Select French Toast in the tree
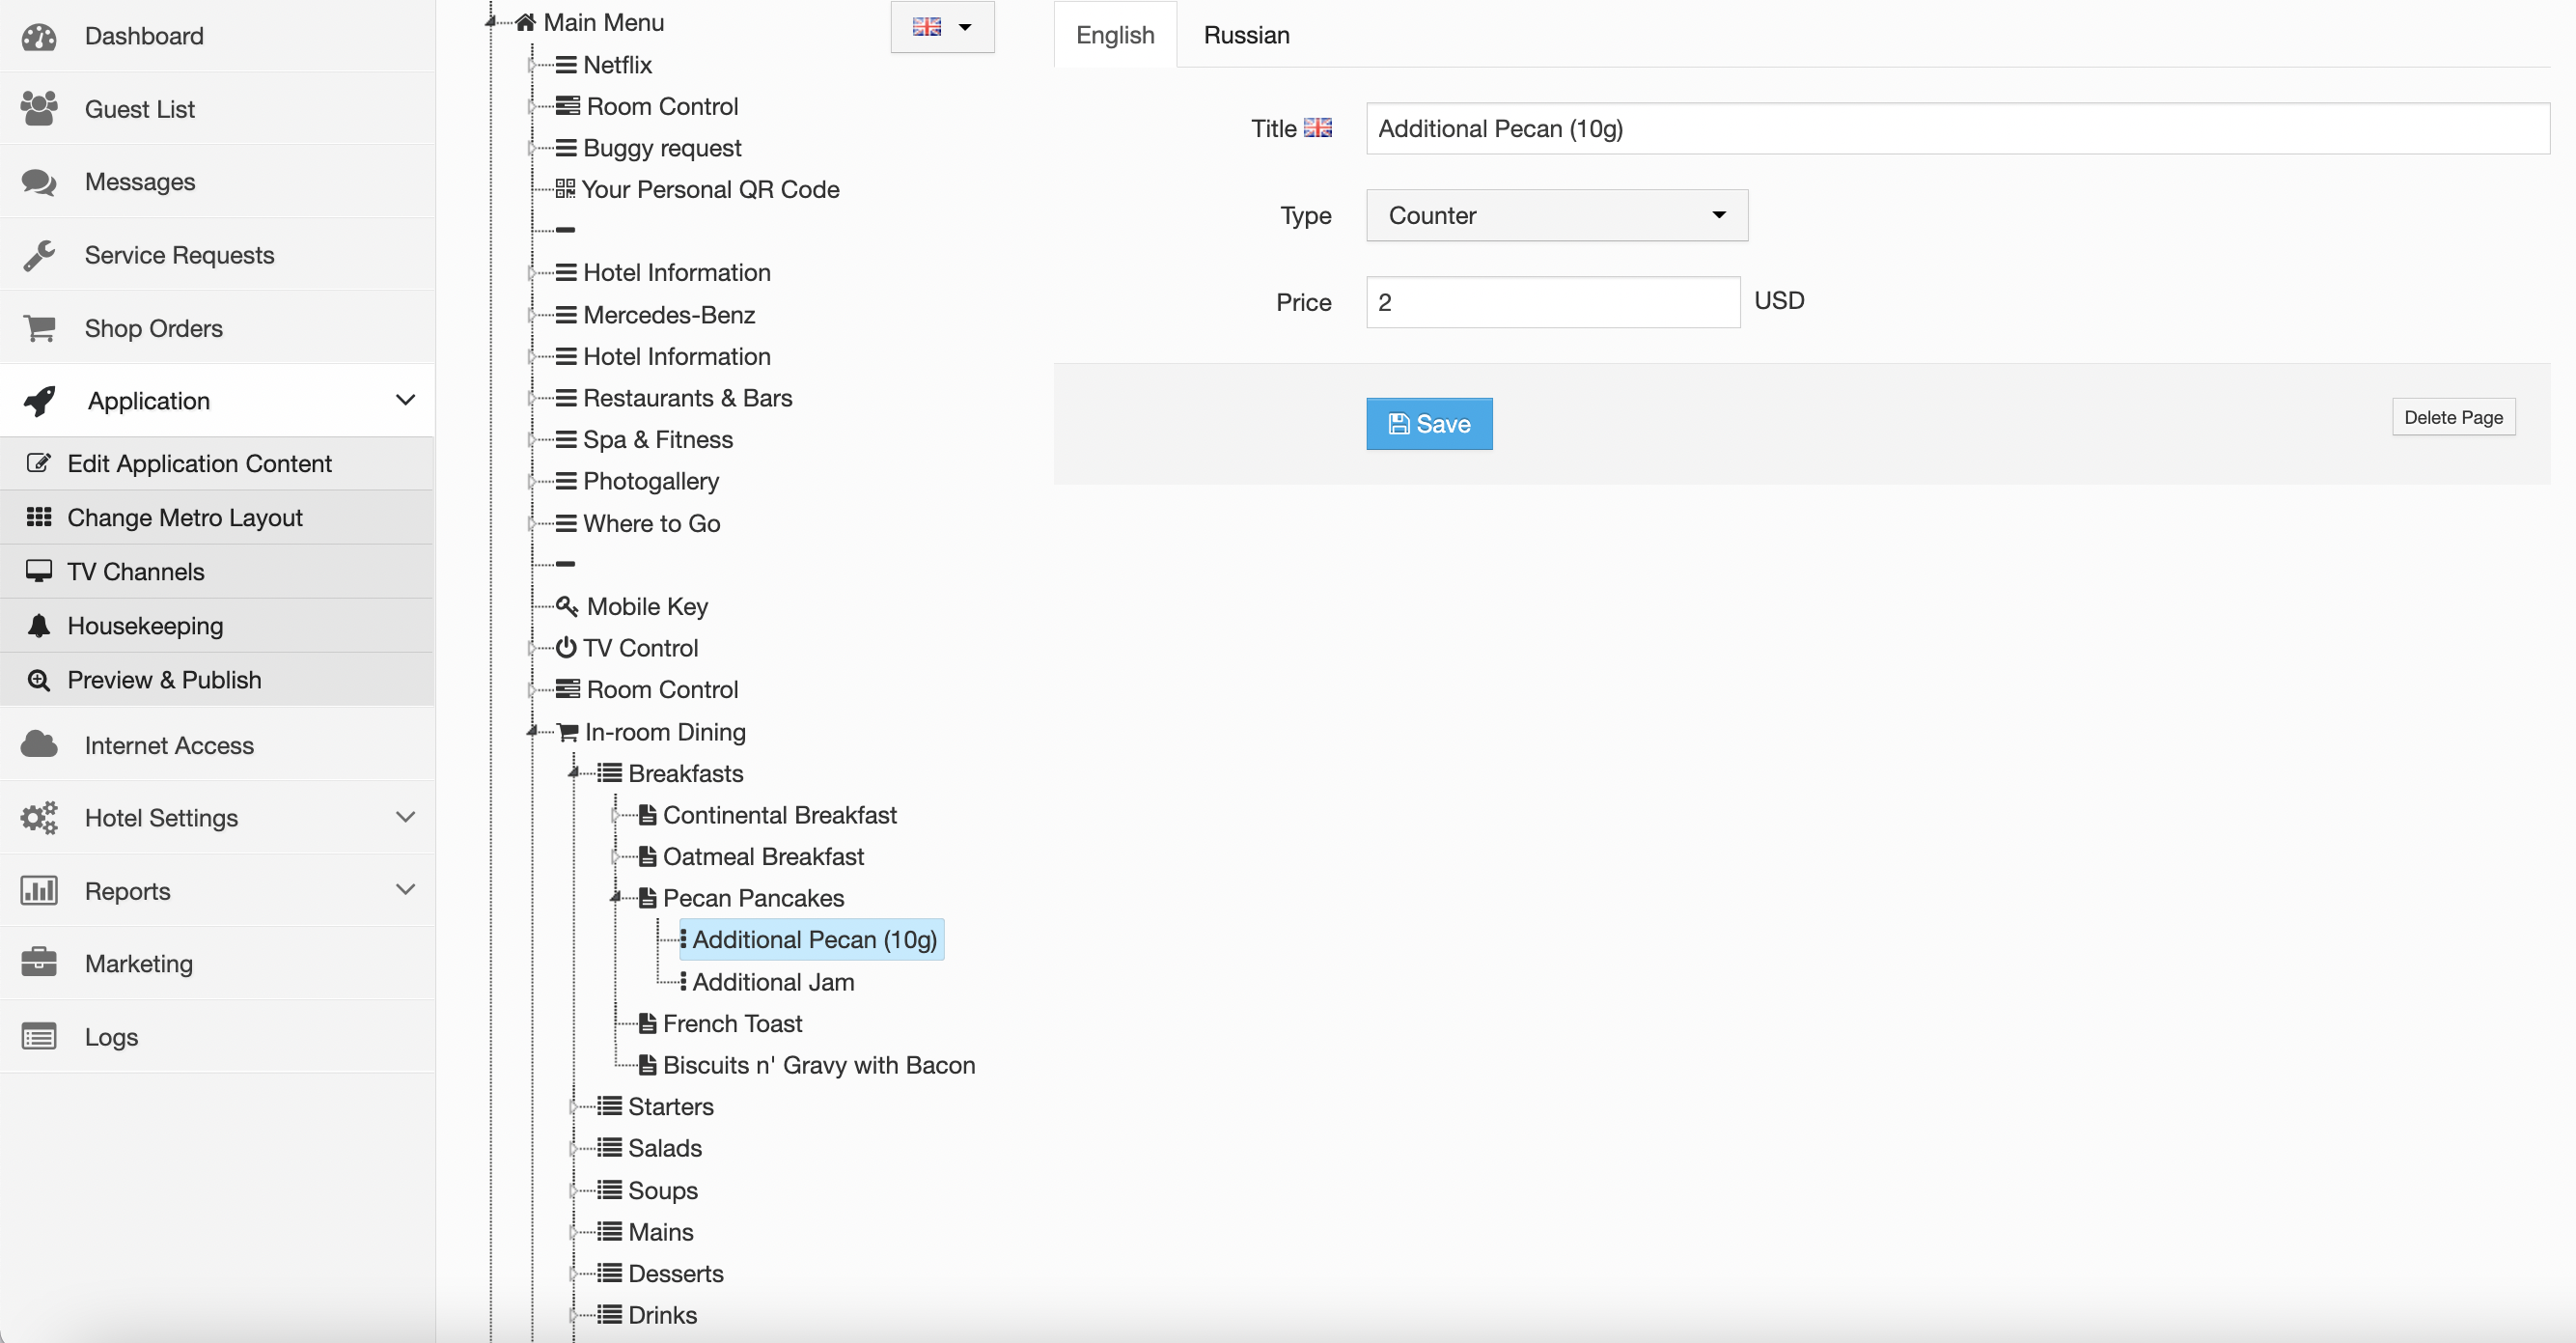 [x=732, y=1023]
